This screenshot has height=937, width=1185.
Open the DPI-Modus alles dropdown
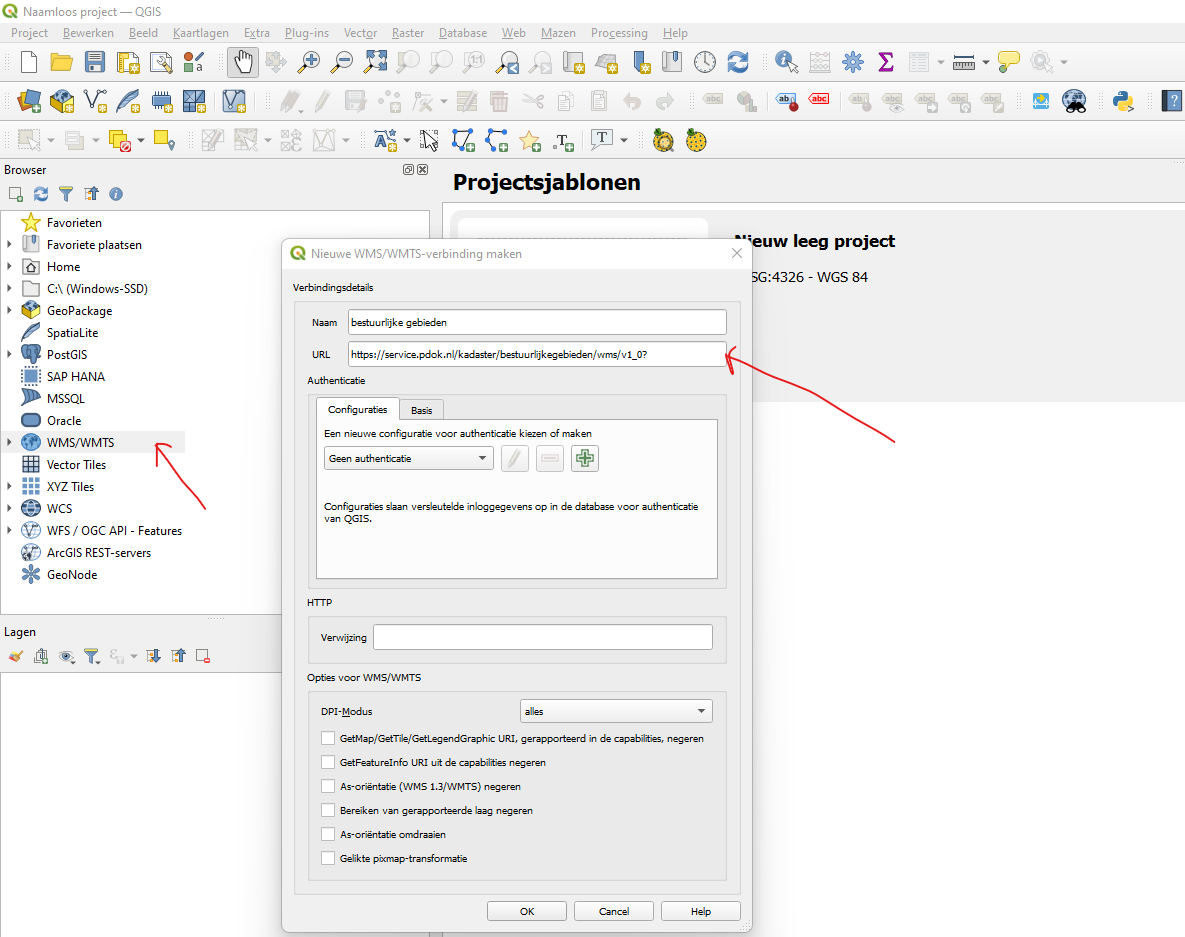click(616, 711)
